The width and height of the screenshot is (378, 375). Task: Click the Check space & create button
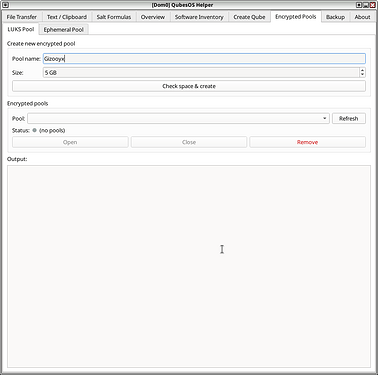(189, 86)
